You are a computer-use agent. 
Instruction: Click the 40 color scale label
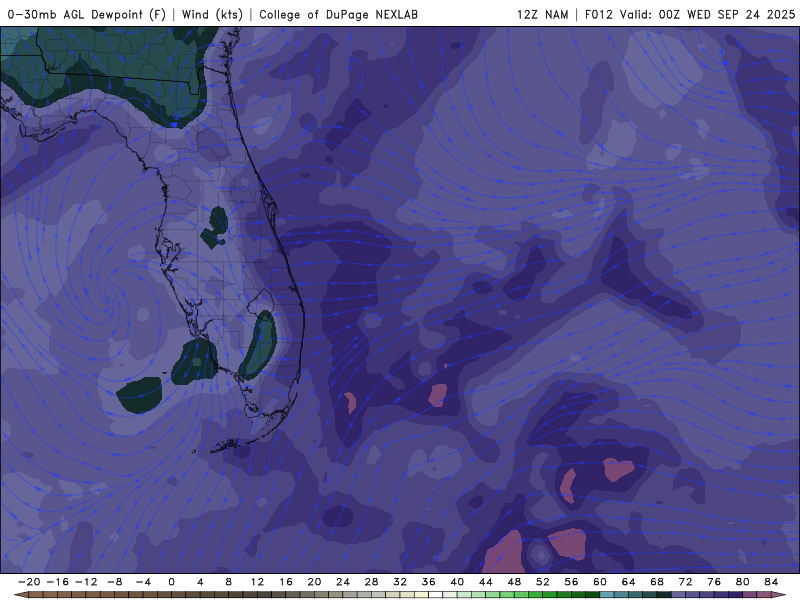pos(457,582)
